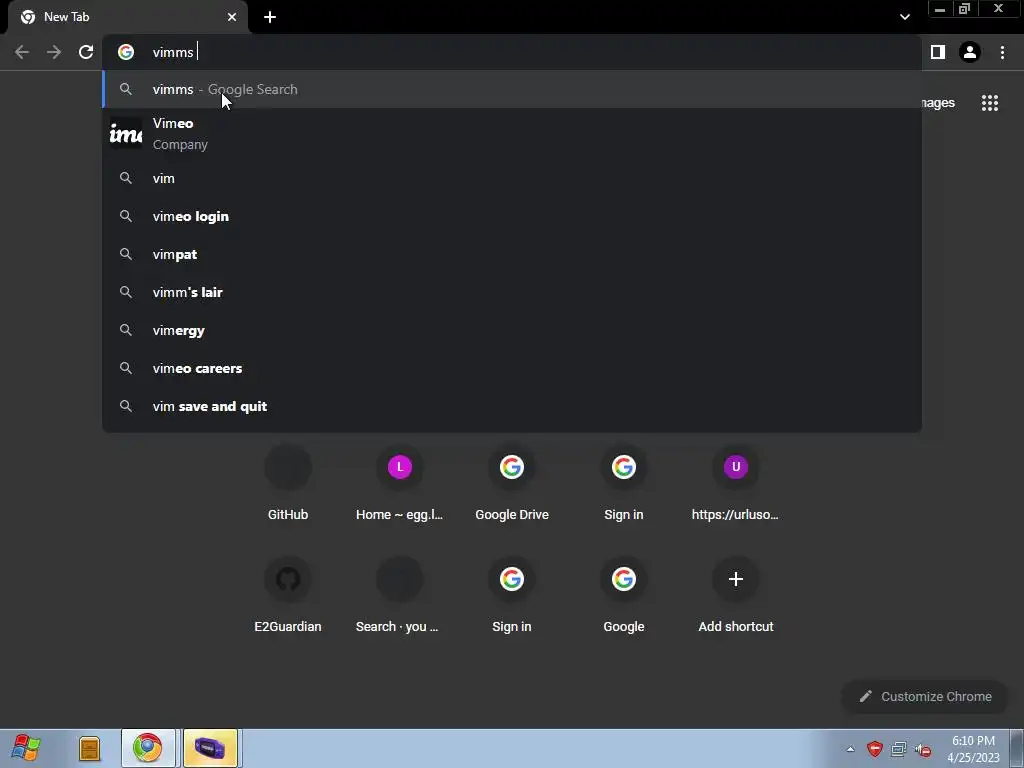Choose the 'vimergy' suggestion
The width and height of the screenshot is (1024, 768).
(x=512, y=330)
